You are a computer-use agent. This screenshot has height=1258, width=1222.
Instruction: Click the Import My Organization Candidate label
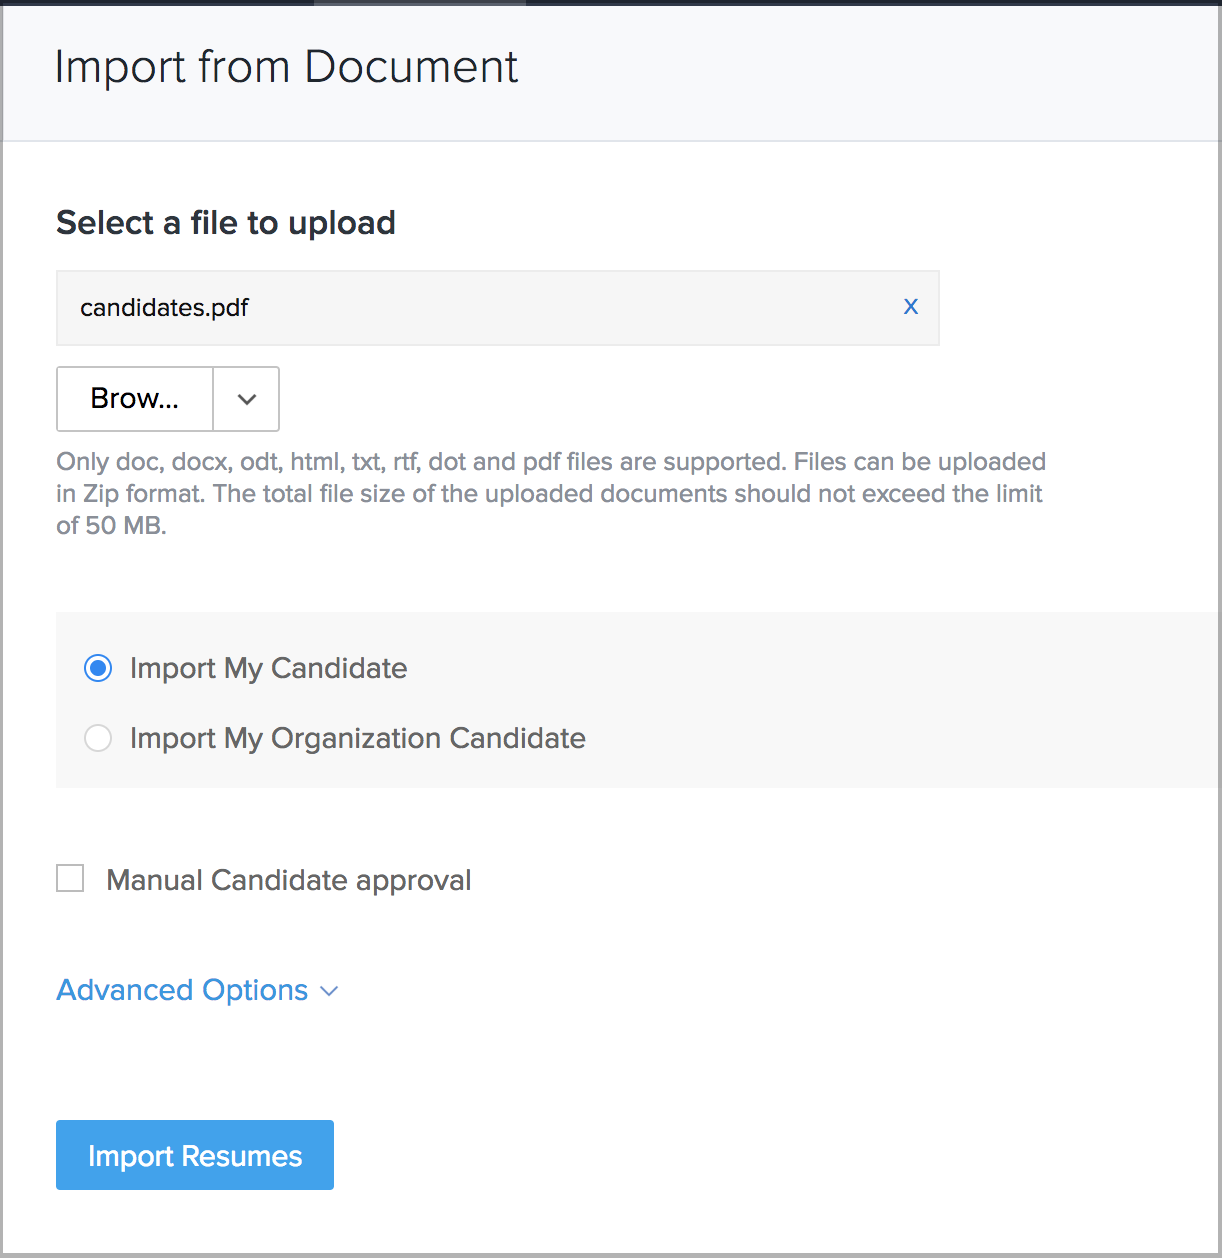[358, 738]
